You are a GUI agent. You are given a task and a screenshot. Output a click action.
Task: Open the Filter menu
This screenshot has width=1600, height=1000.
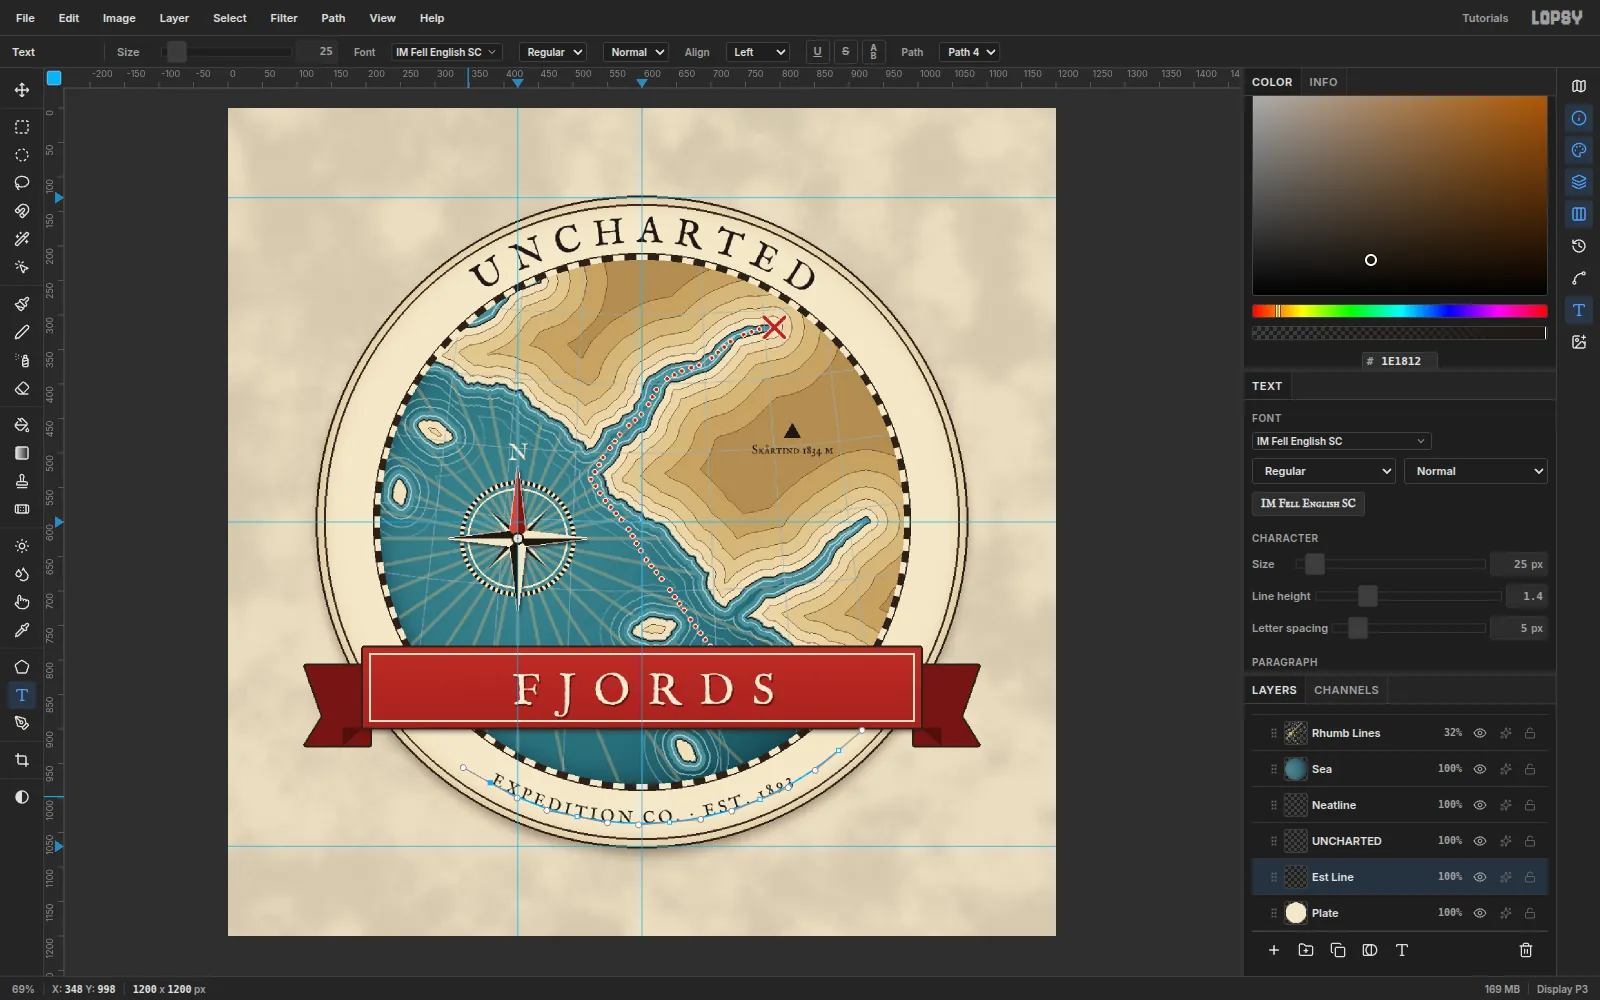point(284,18)
